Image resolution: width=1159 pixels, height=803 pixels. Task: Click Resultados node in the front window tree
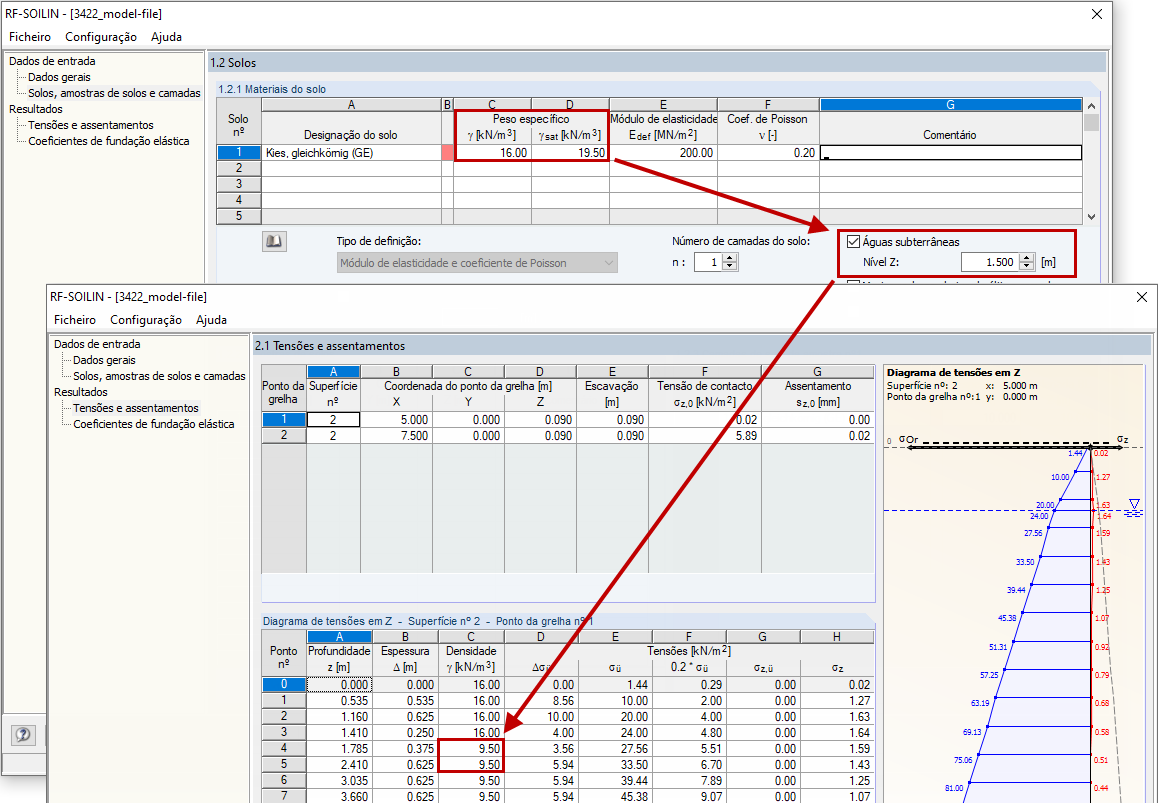[81, 392]
